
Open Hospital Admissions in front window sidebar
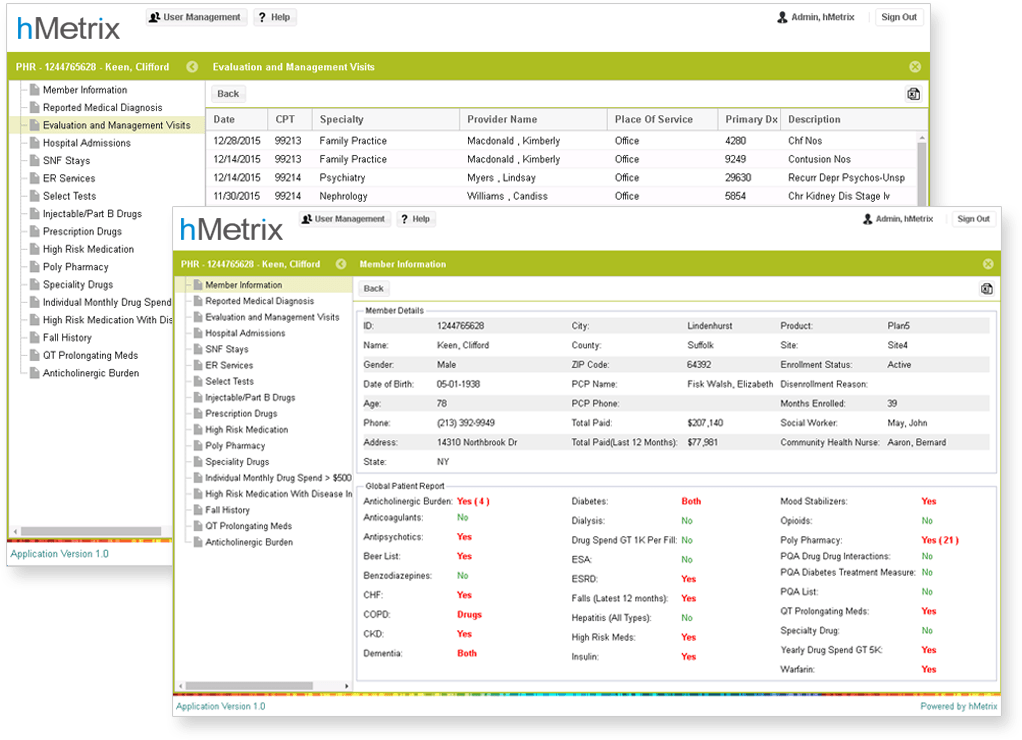click(245, 333)
